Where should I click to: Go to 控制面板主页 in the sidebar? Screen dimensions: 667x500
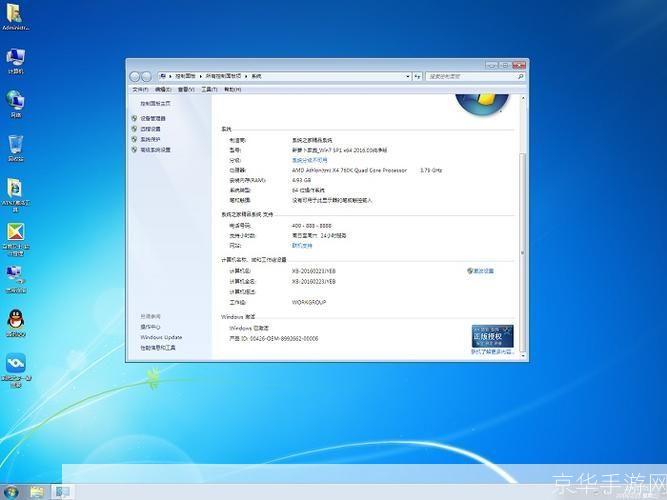tap(155, 103)
